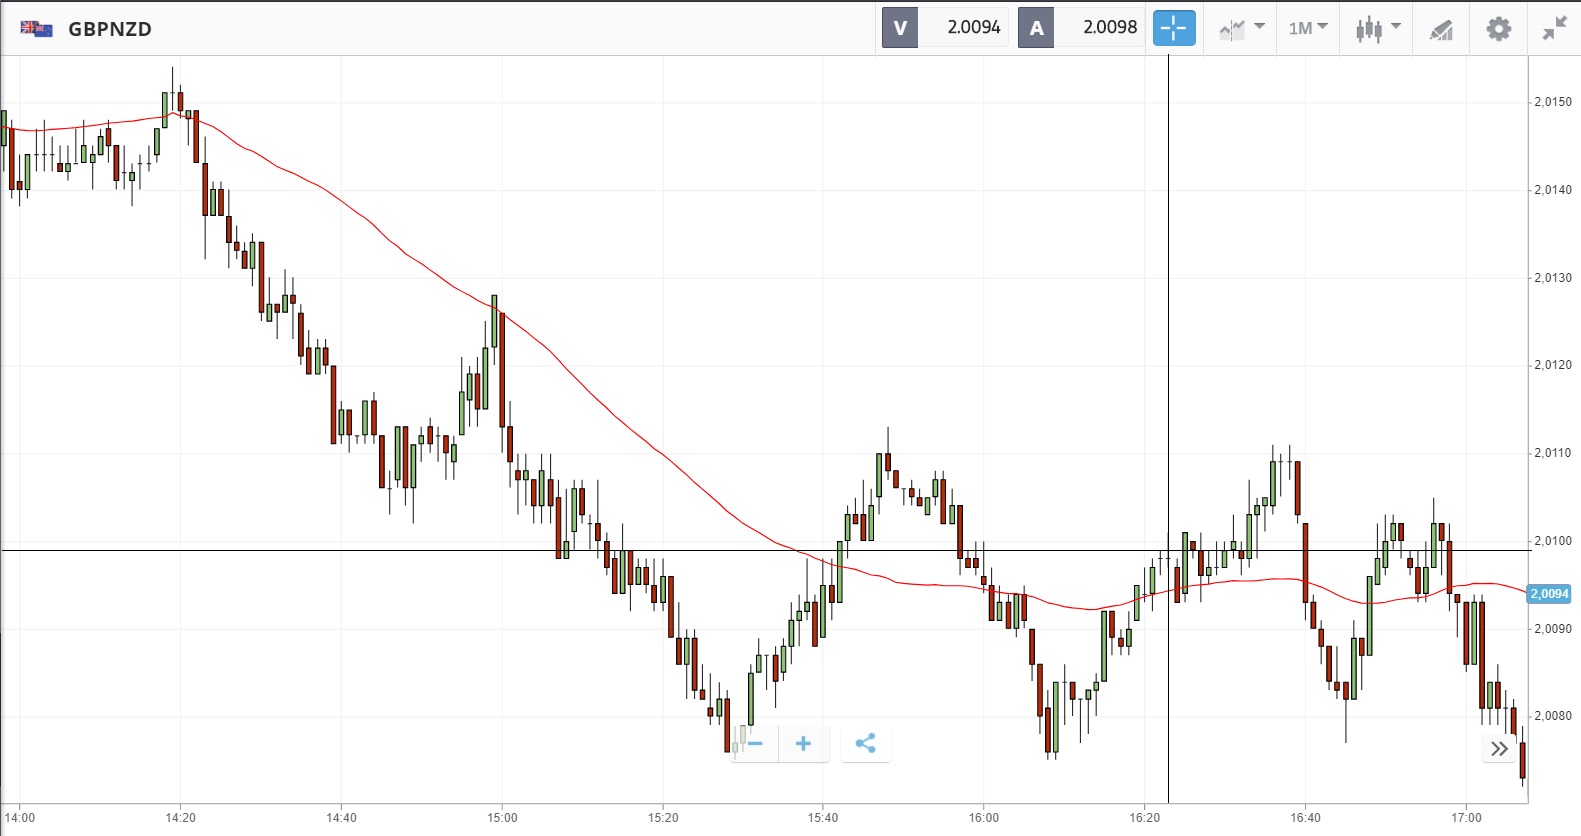
Task: Click the current price tag 2,0094
Action: (1549, 594)
